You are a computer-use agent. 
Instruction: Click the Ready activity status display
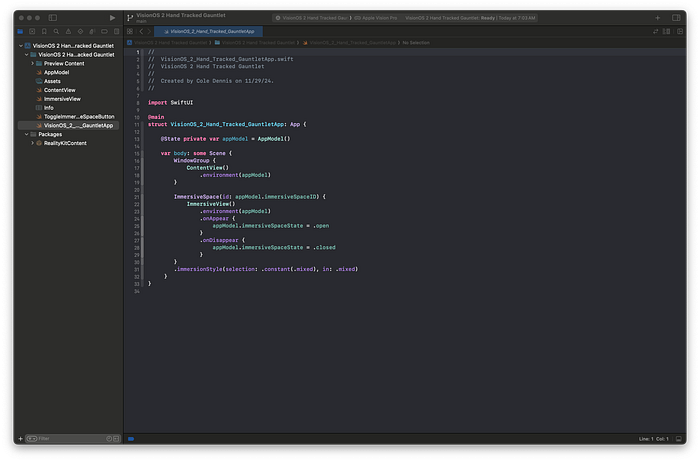pyautogui.click(x=470, y=18)
